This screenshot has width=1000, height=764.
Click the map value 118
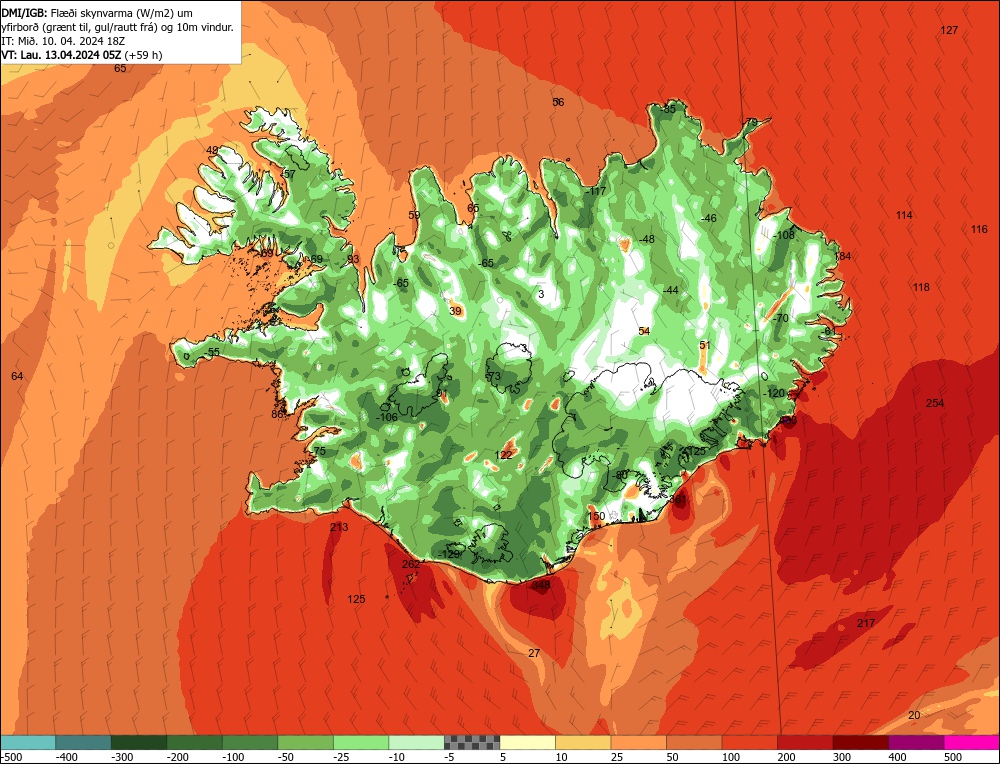tap(921, 287)
